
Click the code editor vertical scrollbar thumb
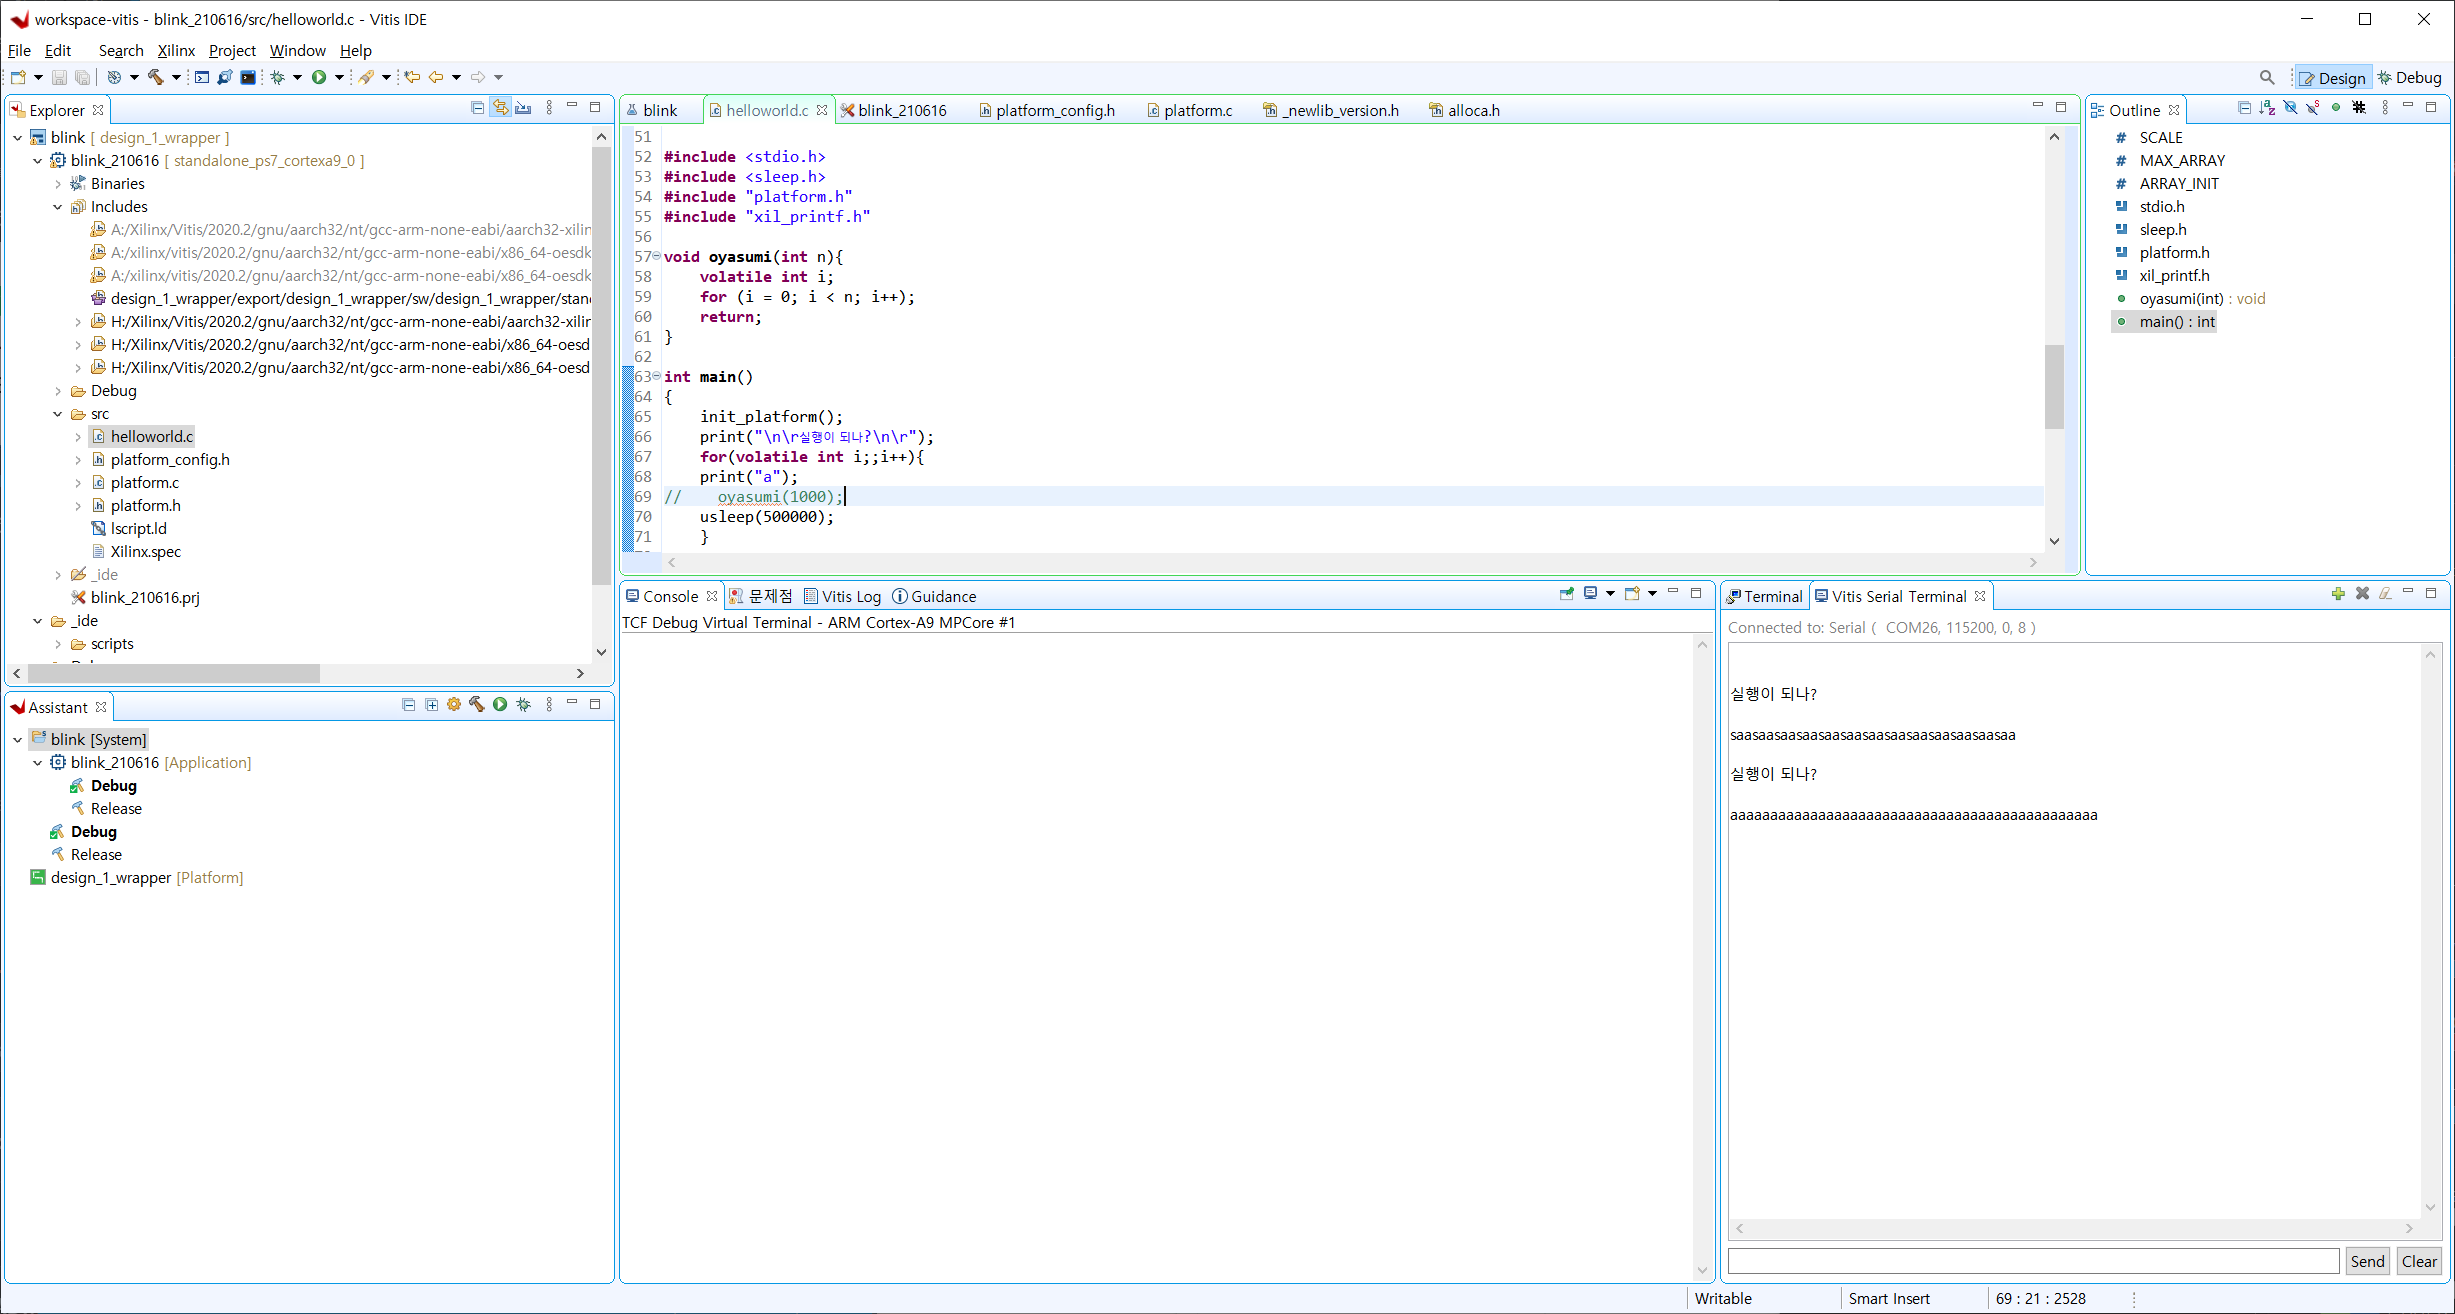2054,385
